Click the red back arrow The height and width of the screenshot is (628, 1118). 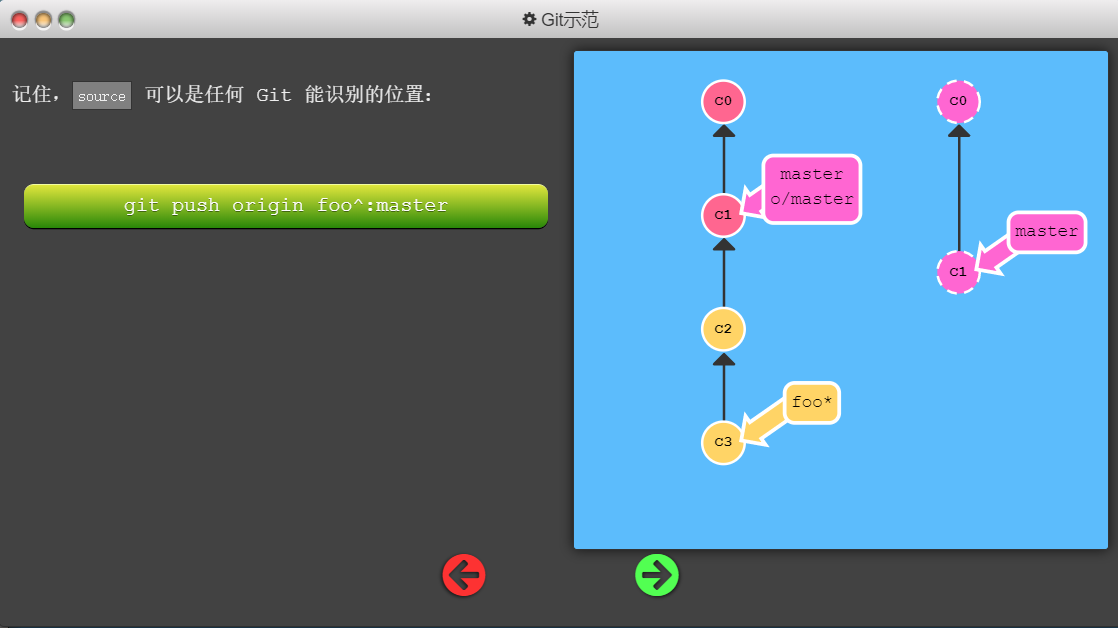464,575
